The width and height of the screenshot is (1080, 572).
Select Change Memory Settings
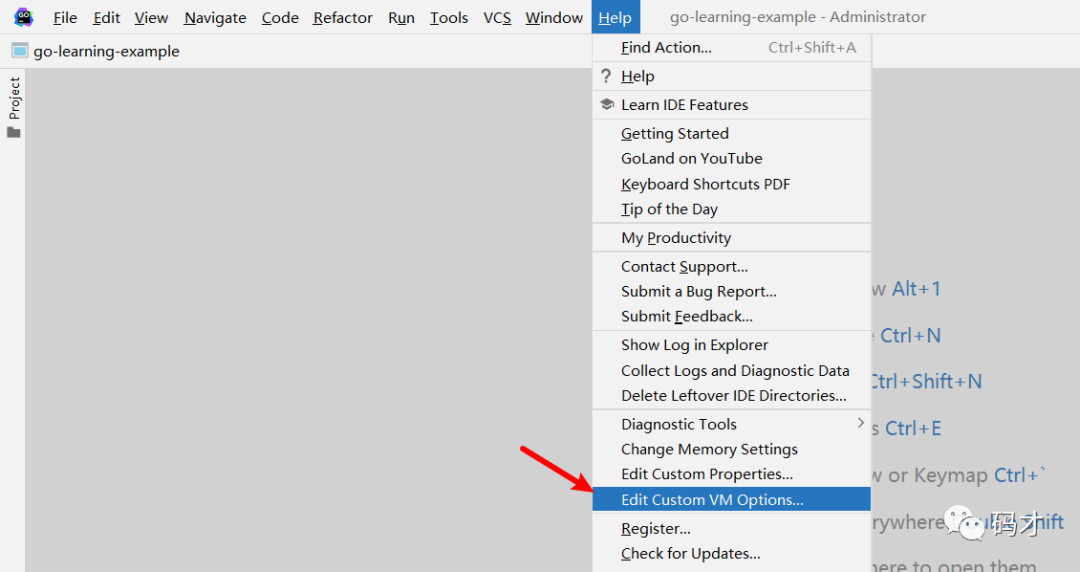coord(731,449)
